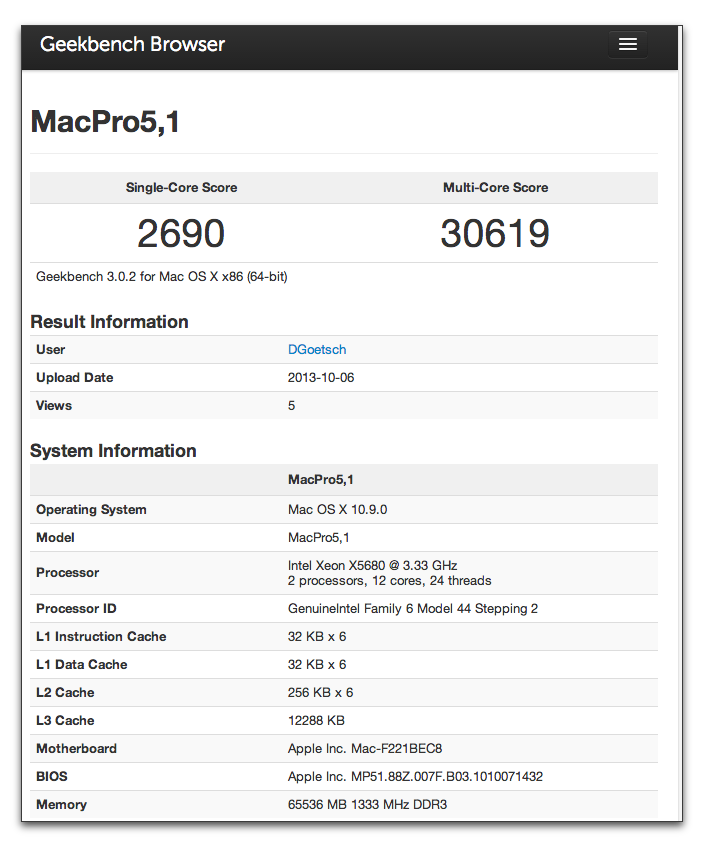The width and height of the screenshot is (705, 846).
Task: Select the L2 Cache value 256 KB x 6
Action: (320, 693)
